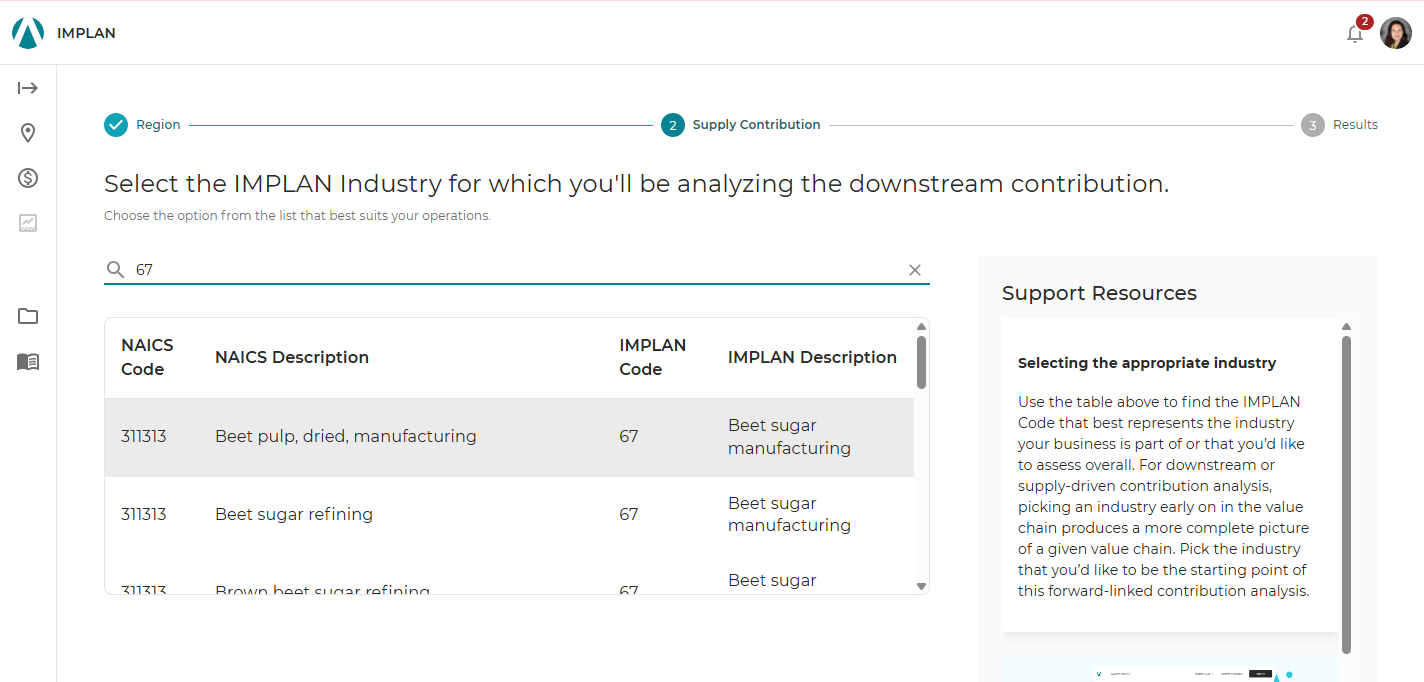Expand the sidebar with arrow icon

28,88
